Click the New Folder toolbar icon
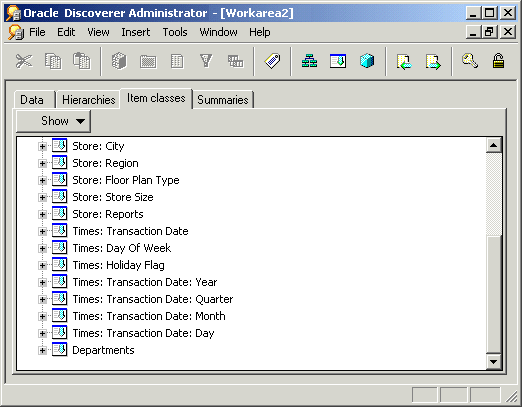Image resolution: width=522 pixels, height=407 pixels. coord(148,62)
